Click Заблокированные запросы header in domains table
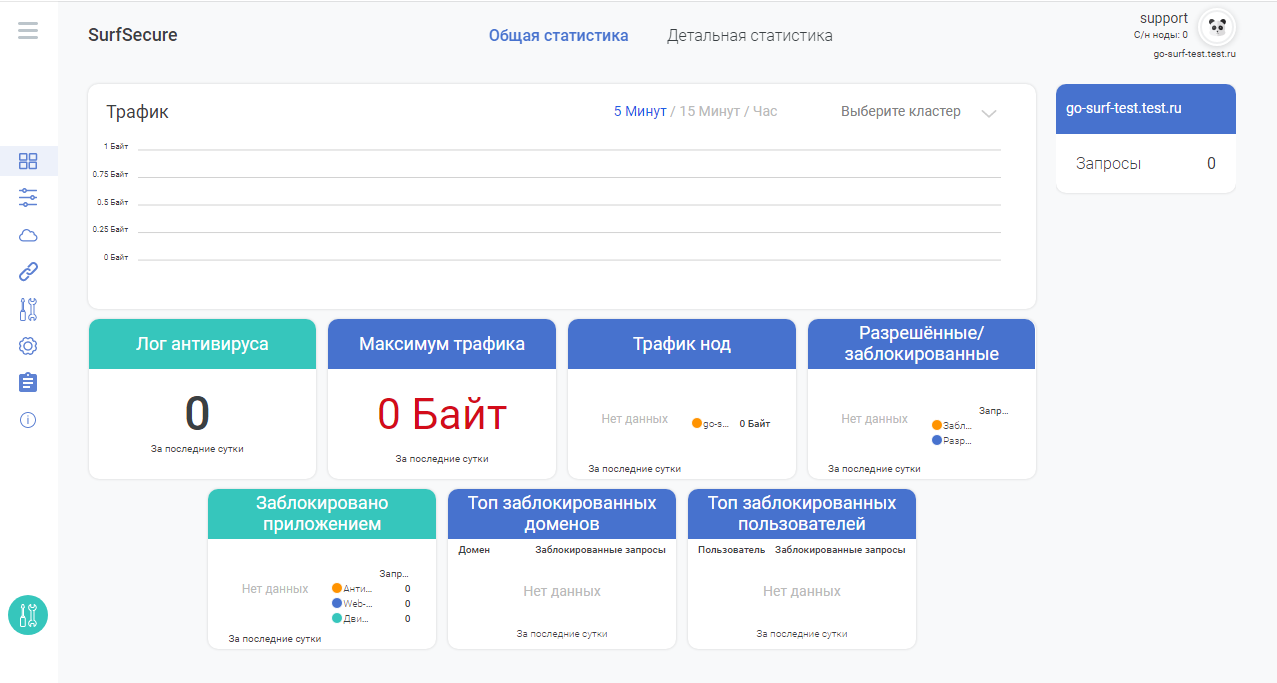Screen dimensions: 1277x683 click(x=600, y=550)
